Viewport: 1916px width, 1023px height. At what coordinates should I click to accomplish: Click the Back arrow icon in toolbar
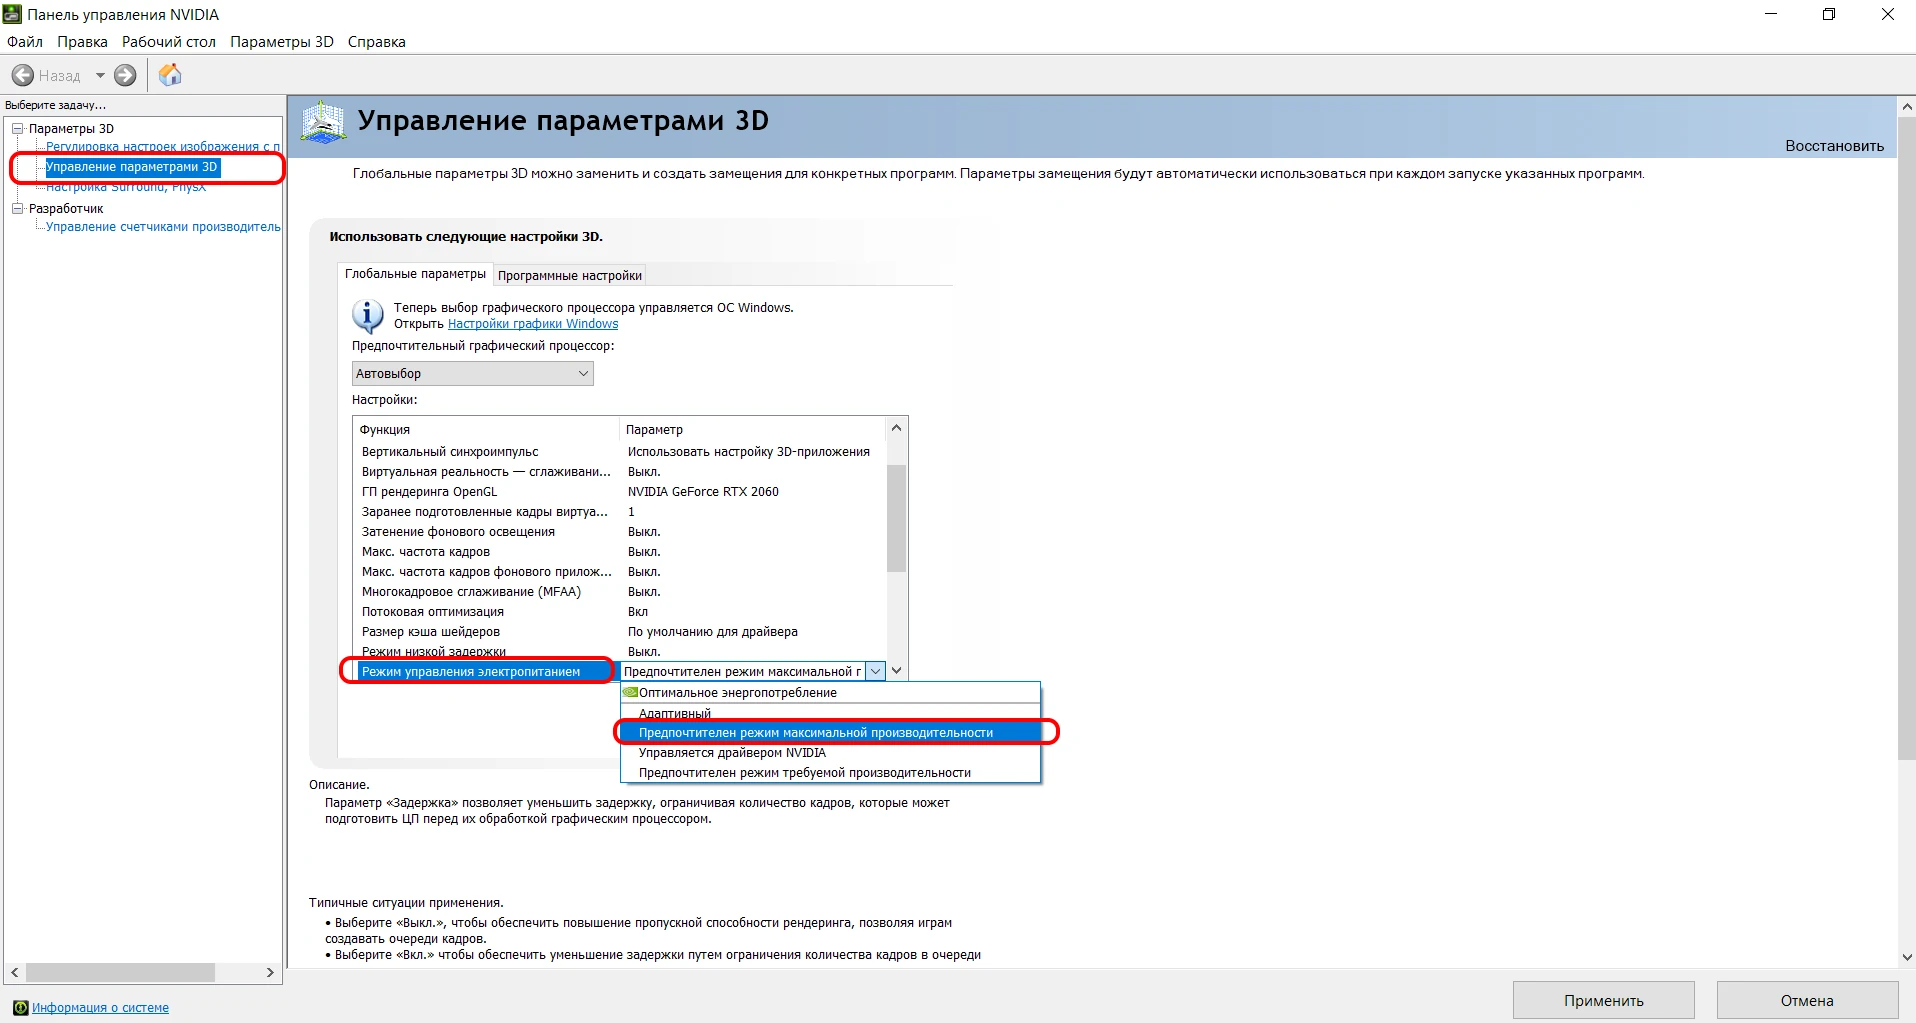pyautogui.click(x=23, y=75)
